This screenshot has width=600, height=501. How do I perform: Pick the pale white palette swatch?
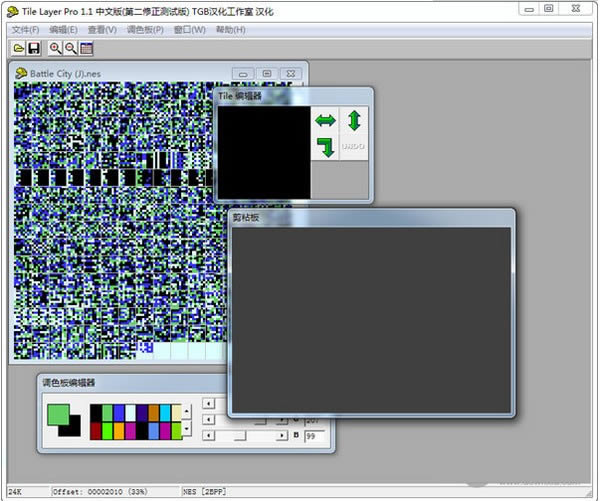(x=130, y=413)
